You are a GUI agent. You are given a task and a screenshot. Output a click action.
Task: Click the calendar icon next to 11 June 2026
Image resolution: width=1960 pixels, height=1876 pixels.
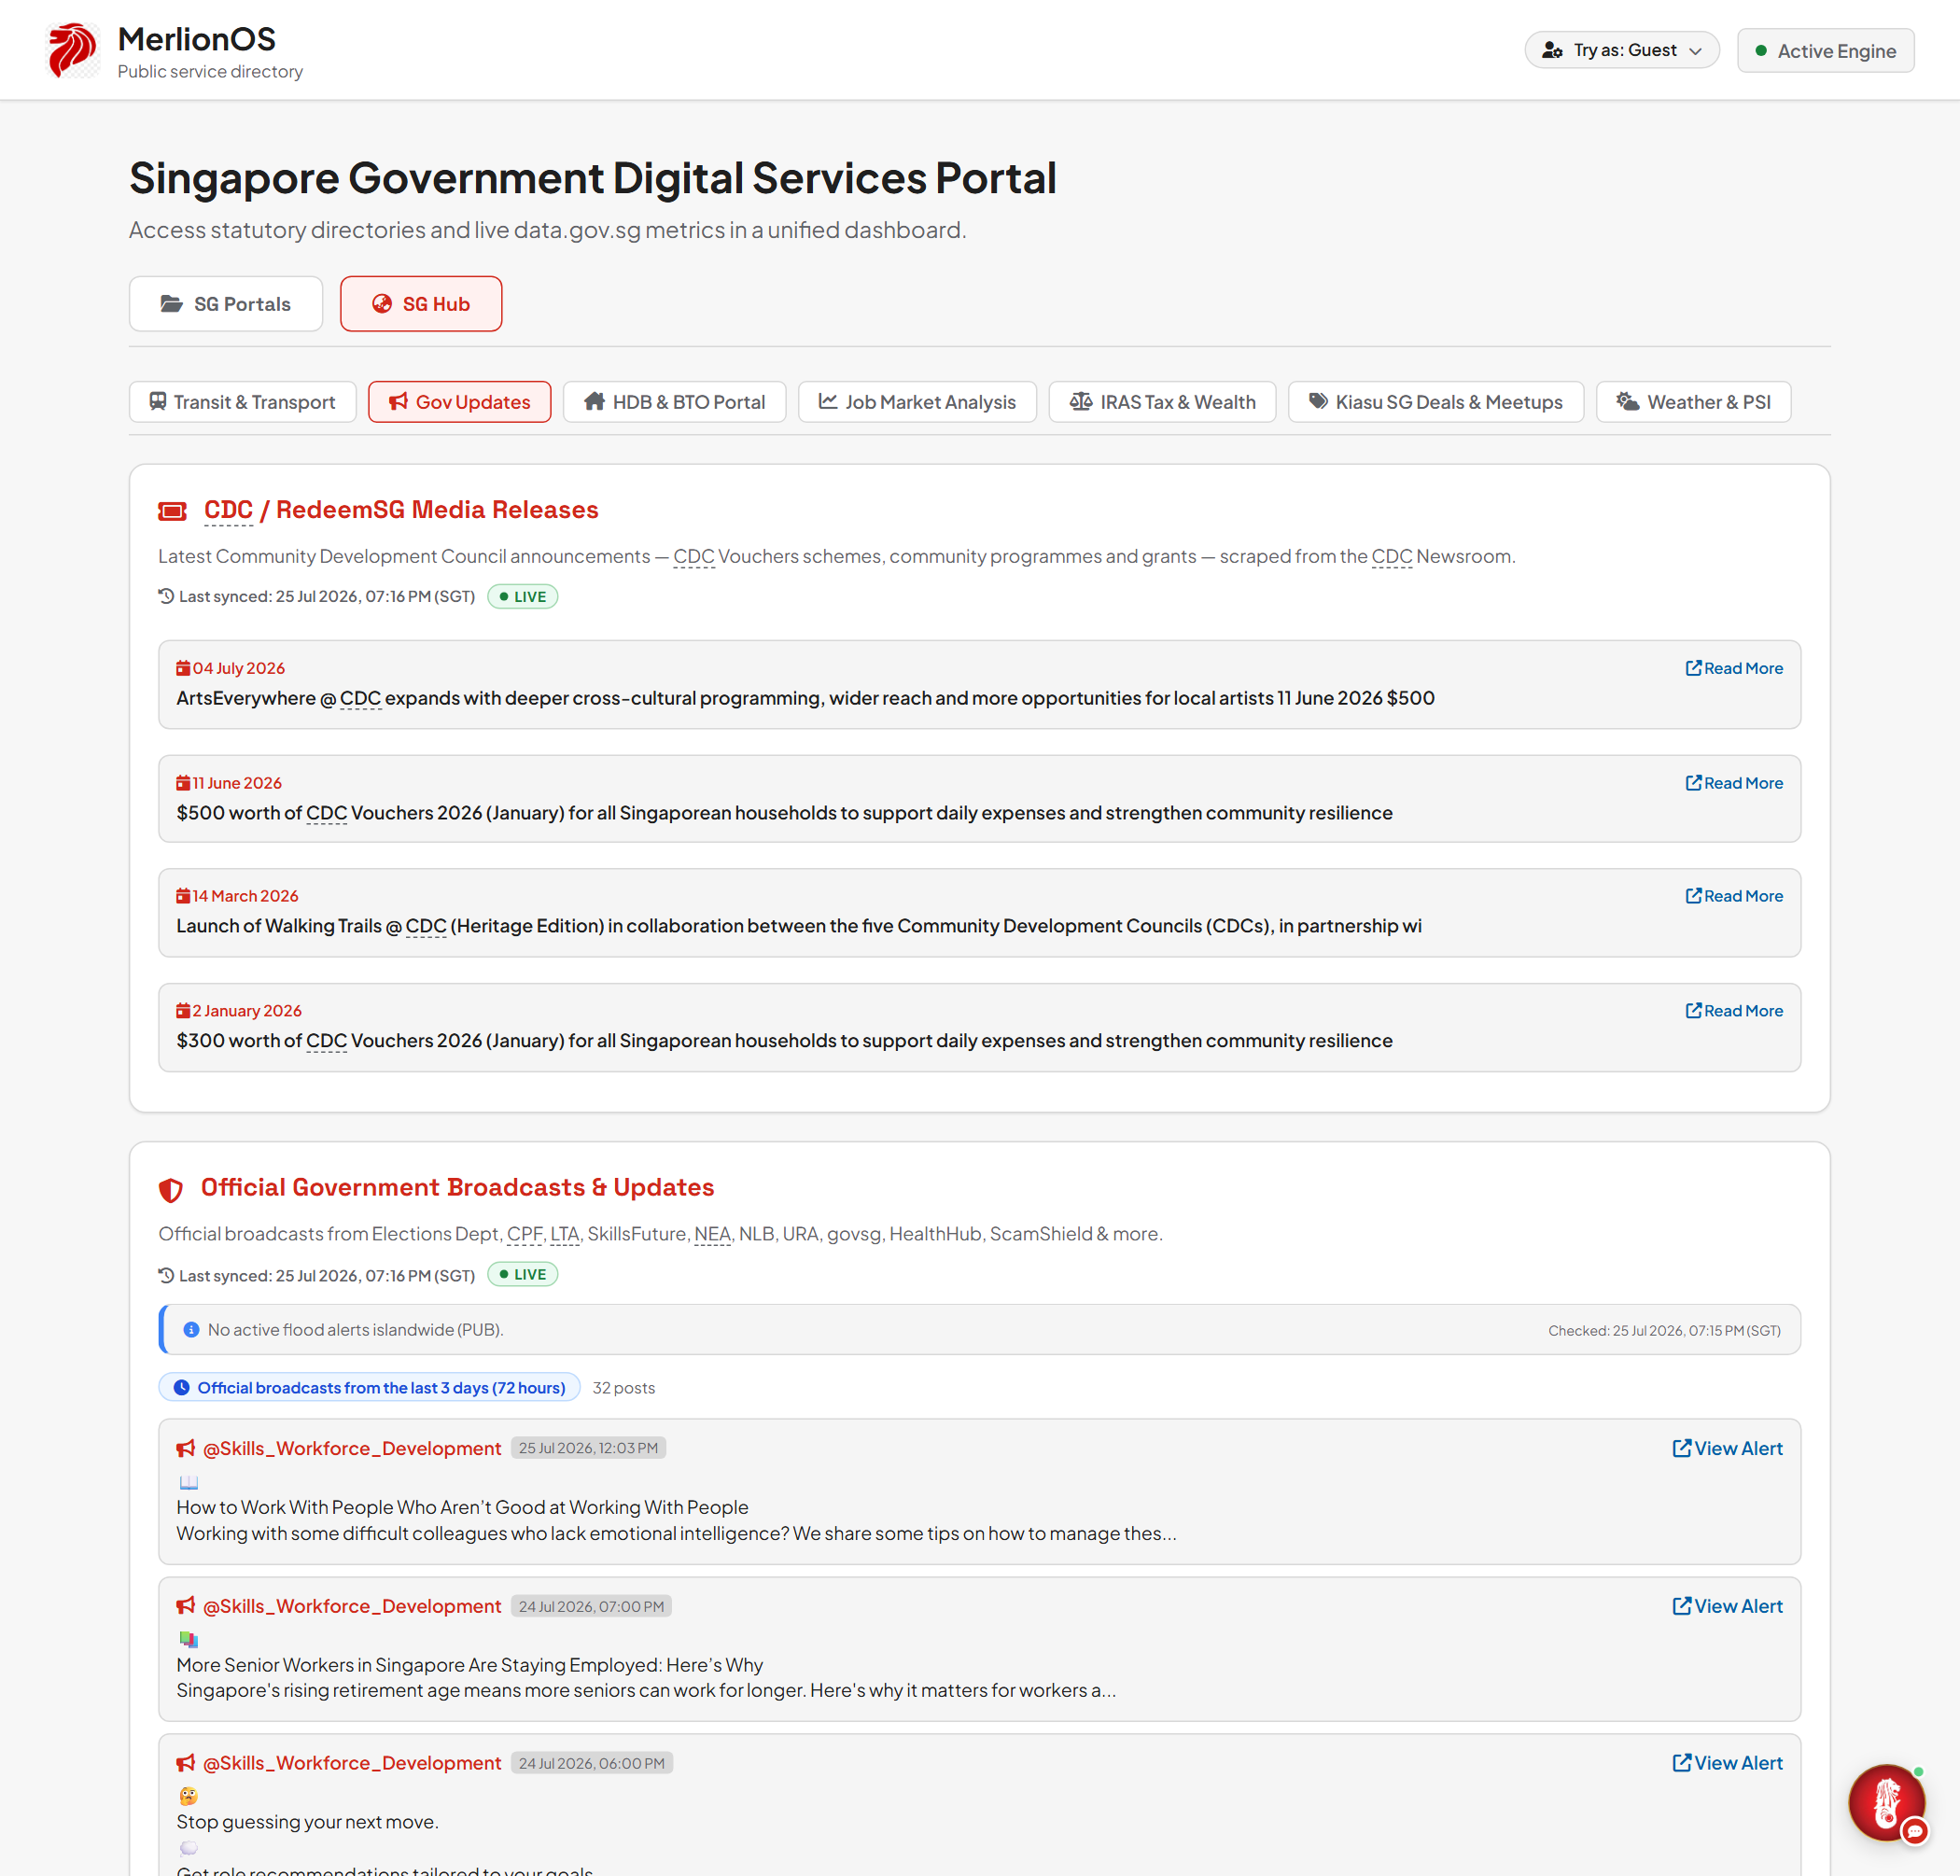pyautogui.click(x=183, y=783)
